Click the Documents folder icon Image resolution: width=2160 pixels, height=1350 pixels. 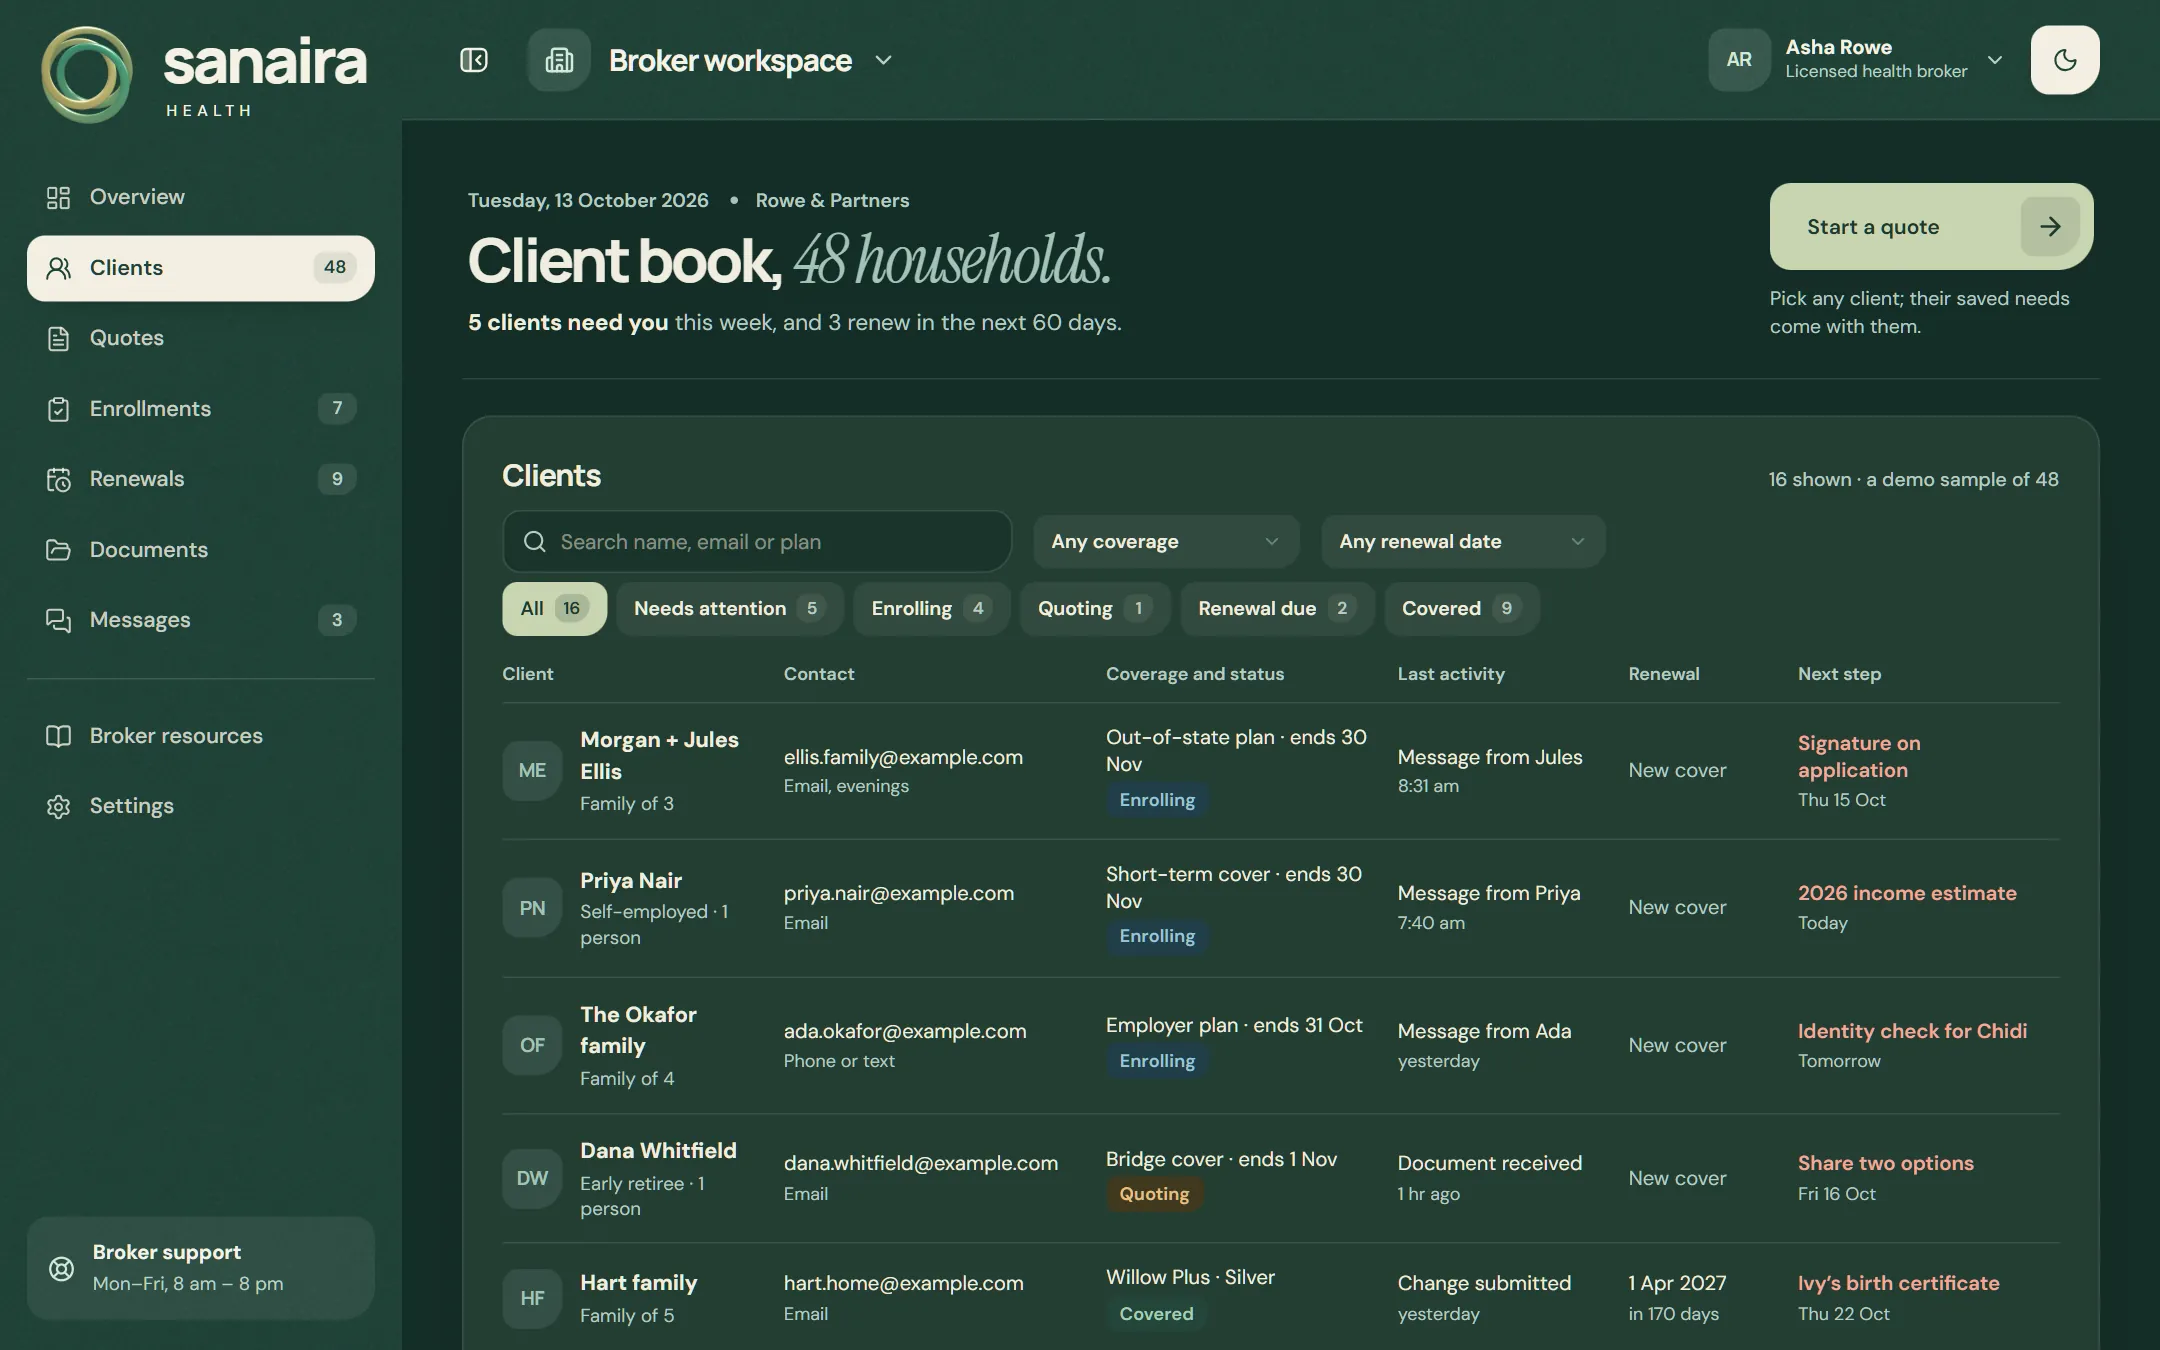tap(58, 550)
